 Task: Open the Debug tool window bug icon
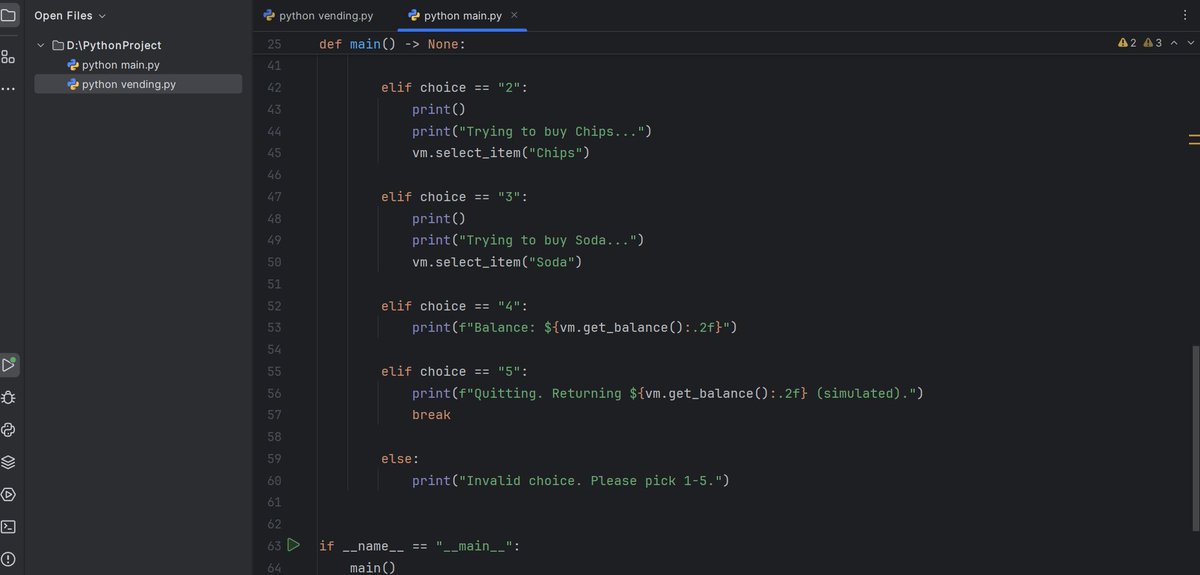pyautogui.click(x=8, y=397)
